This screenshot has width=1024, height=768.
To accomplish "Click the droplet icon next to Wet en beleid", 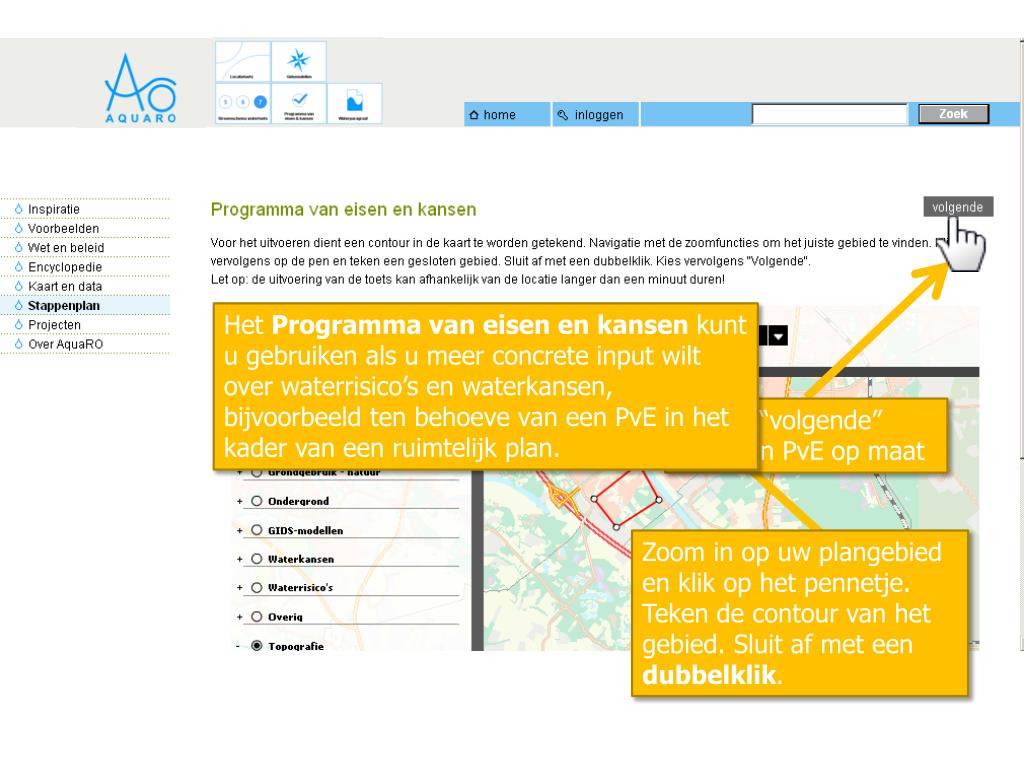I will point(18,248).
